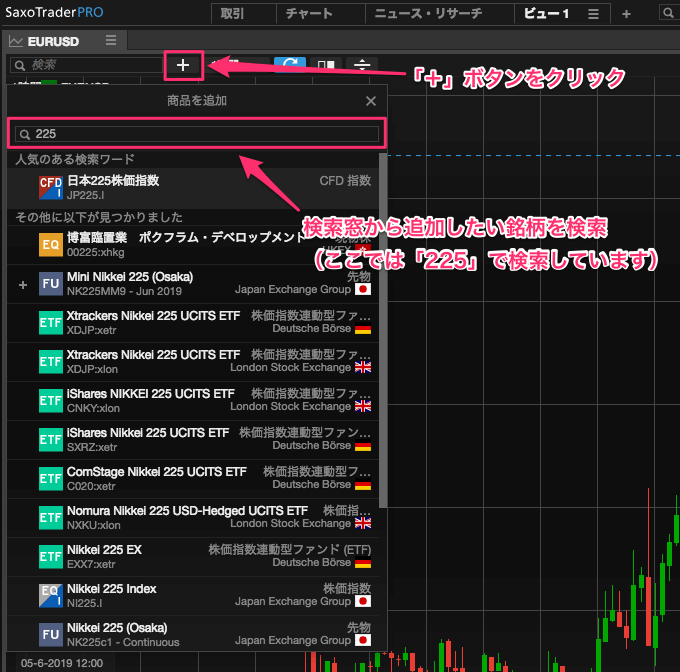Click the SaxoTraderPRO logo
The image size is (680, 672).
[54, 12]
